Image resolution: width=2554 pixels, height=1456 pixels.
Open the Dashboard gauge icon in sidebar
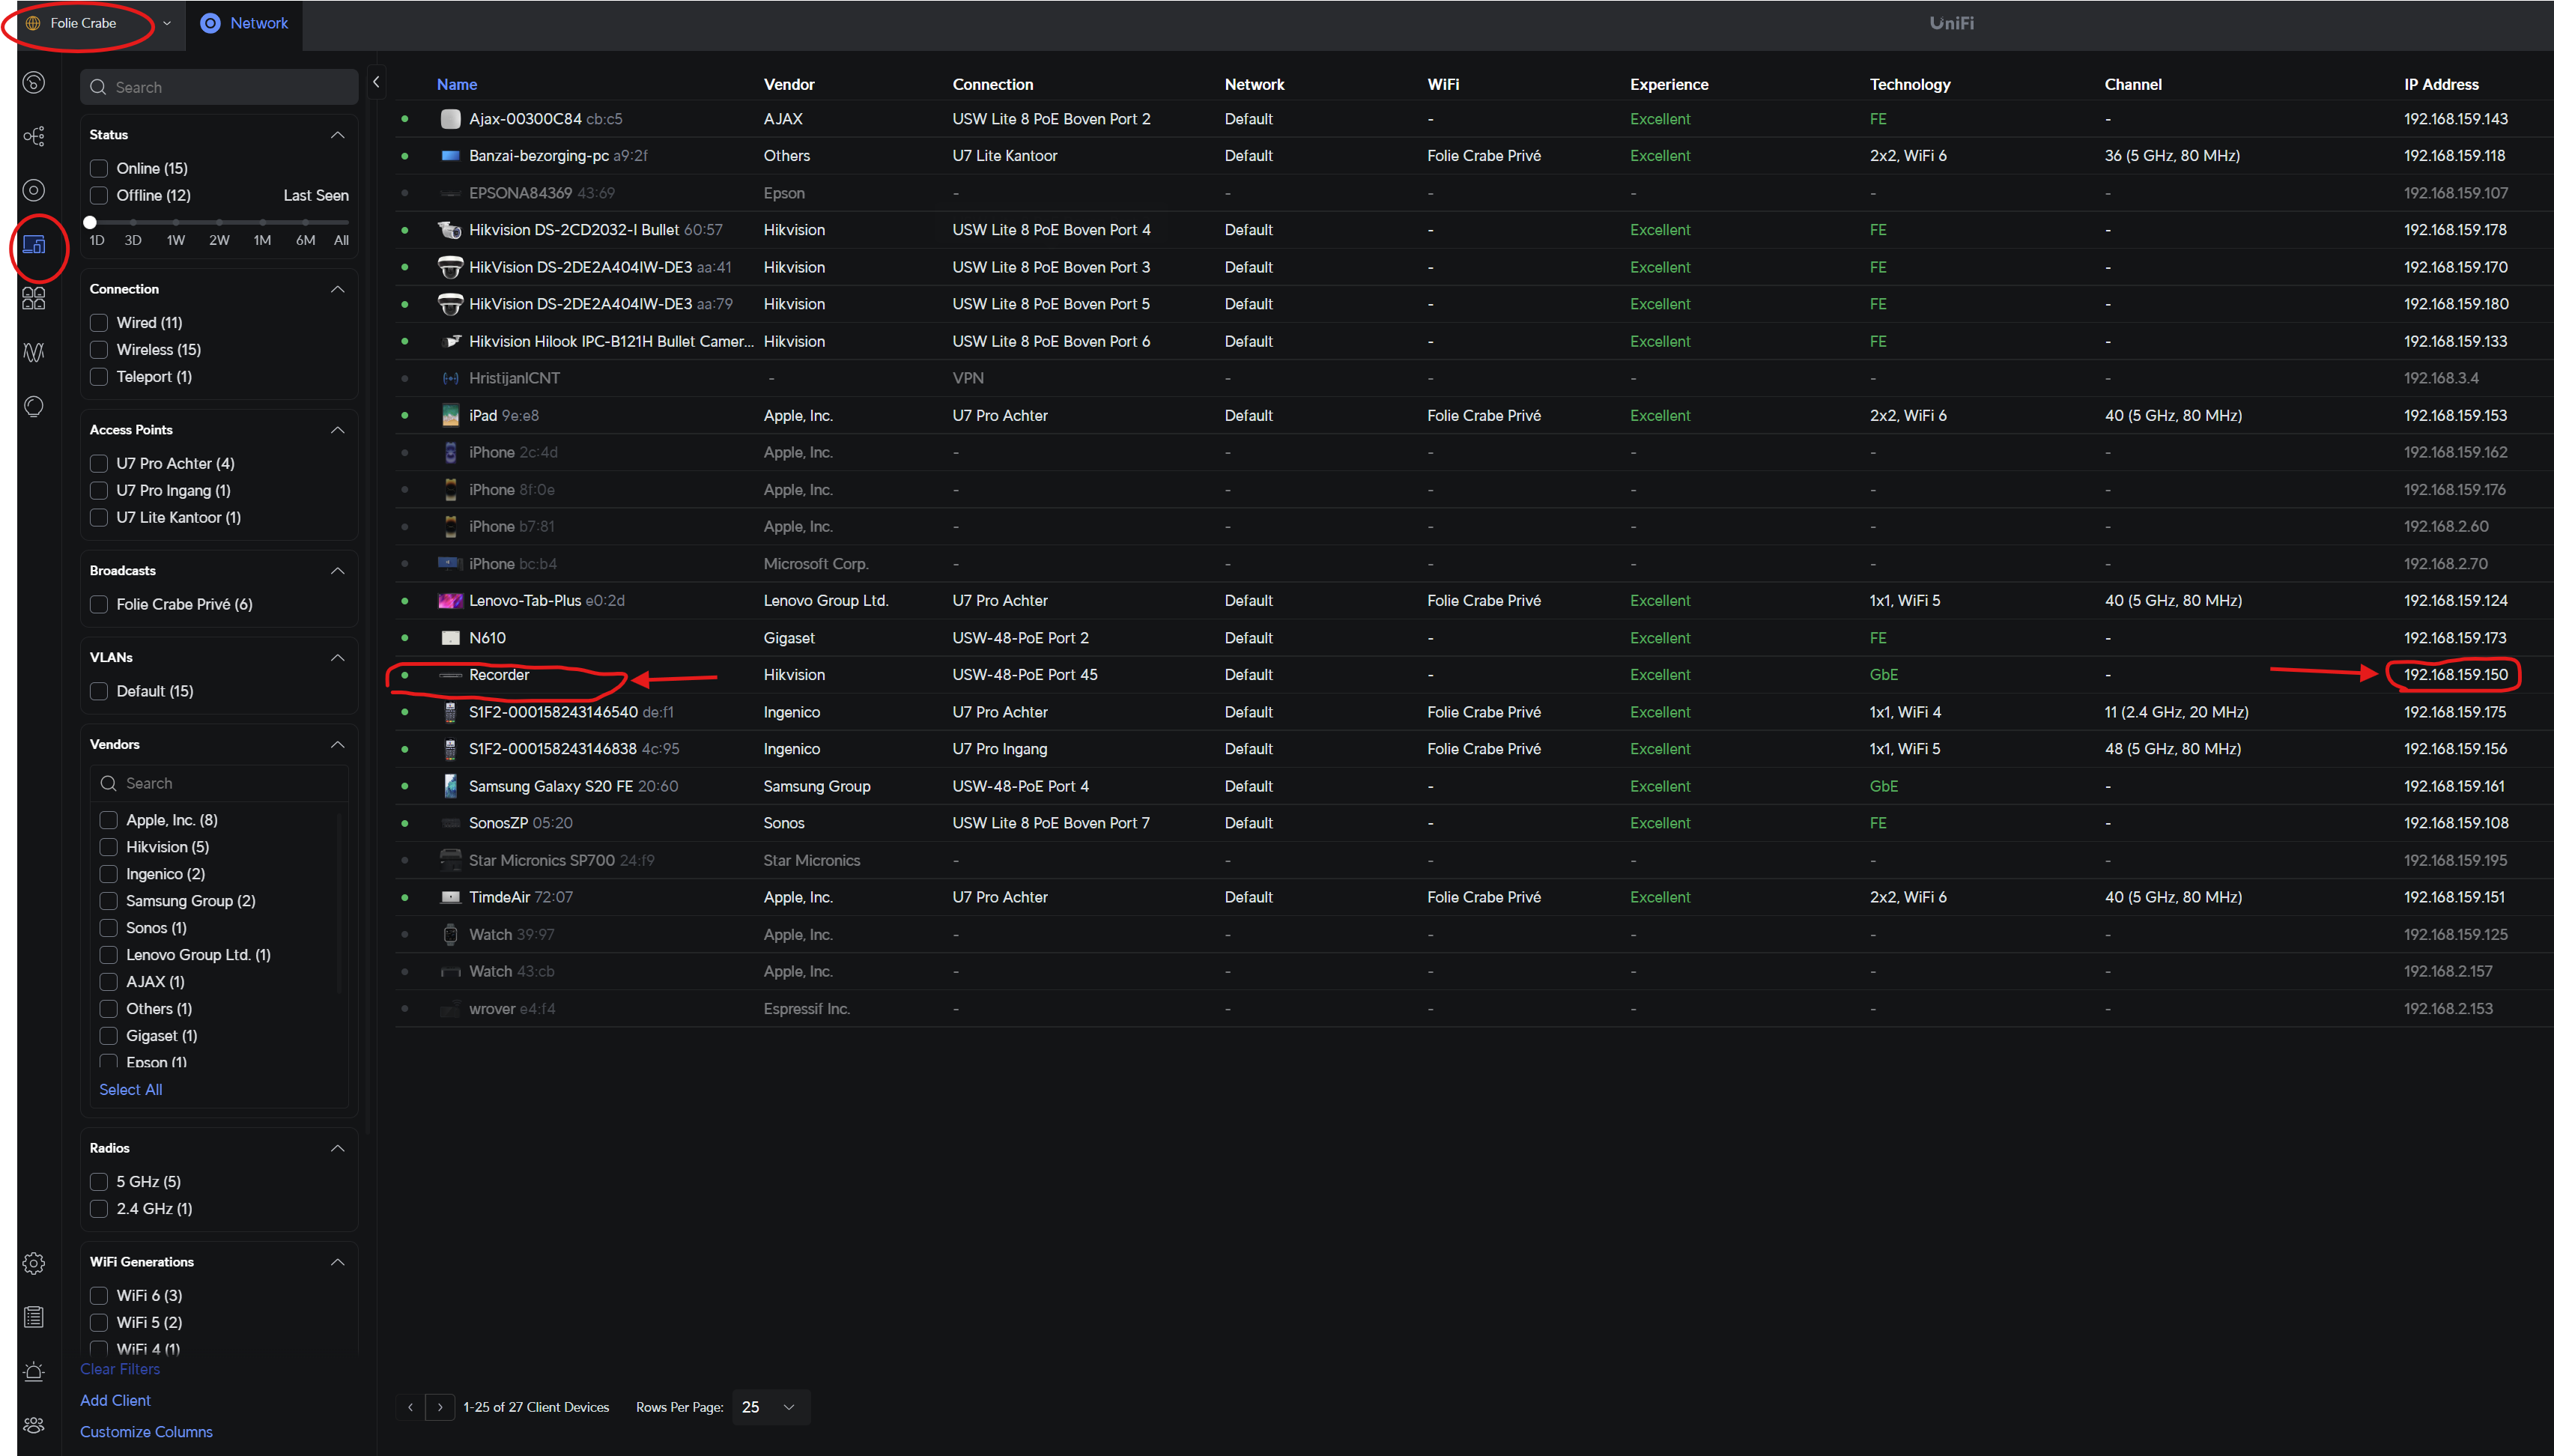(x=34, y=82)
